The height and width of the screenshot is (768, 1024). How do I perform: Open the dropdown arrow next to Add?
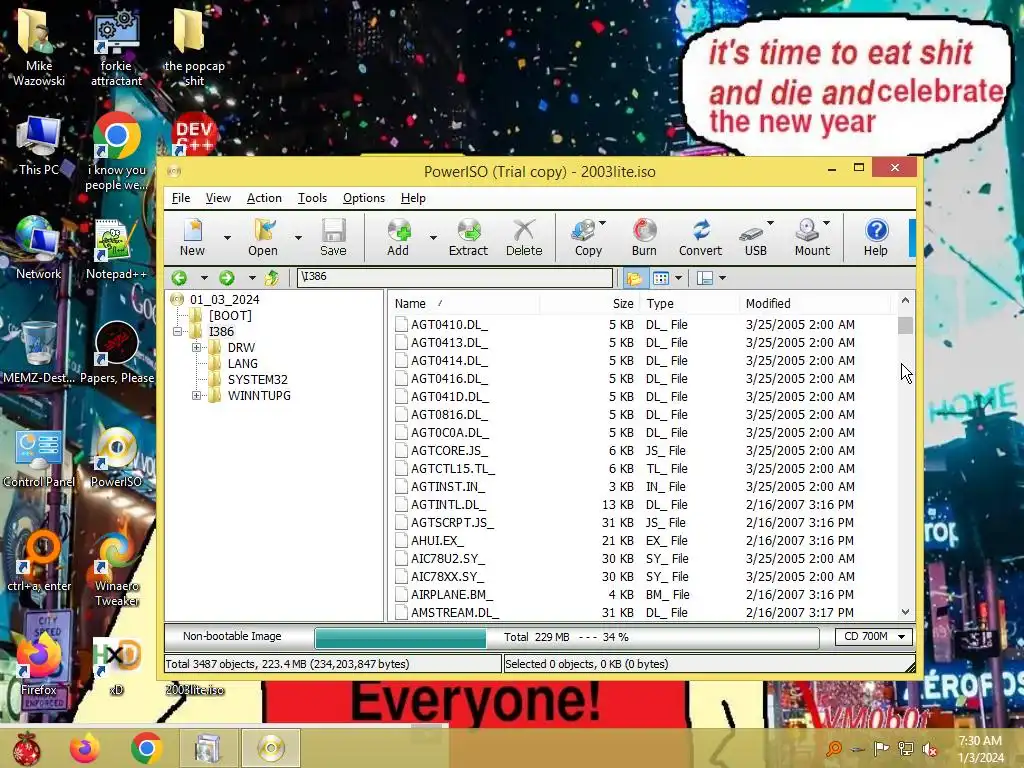click(x=433, y=238)
